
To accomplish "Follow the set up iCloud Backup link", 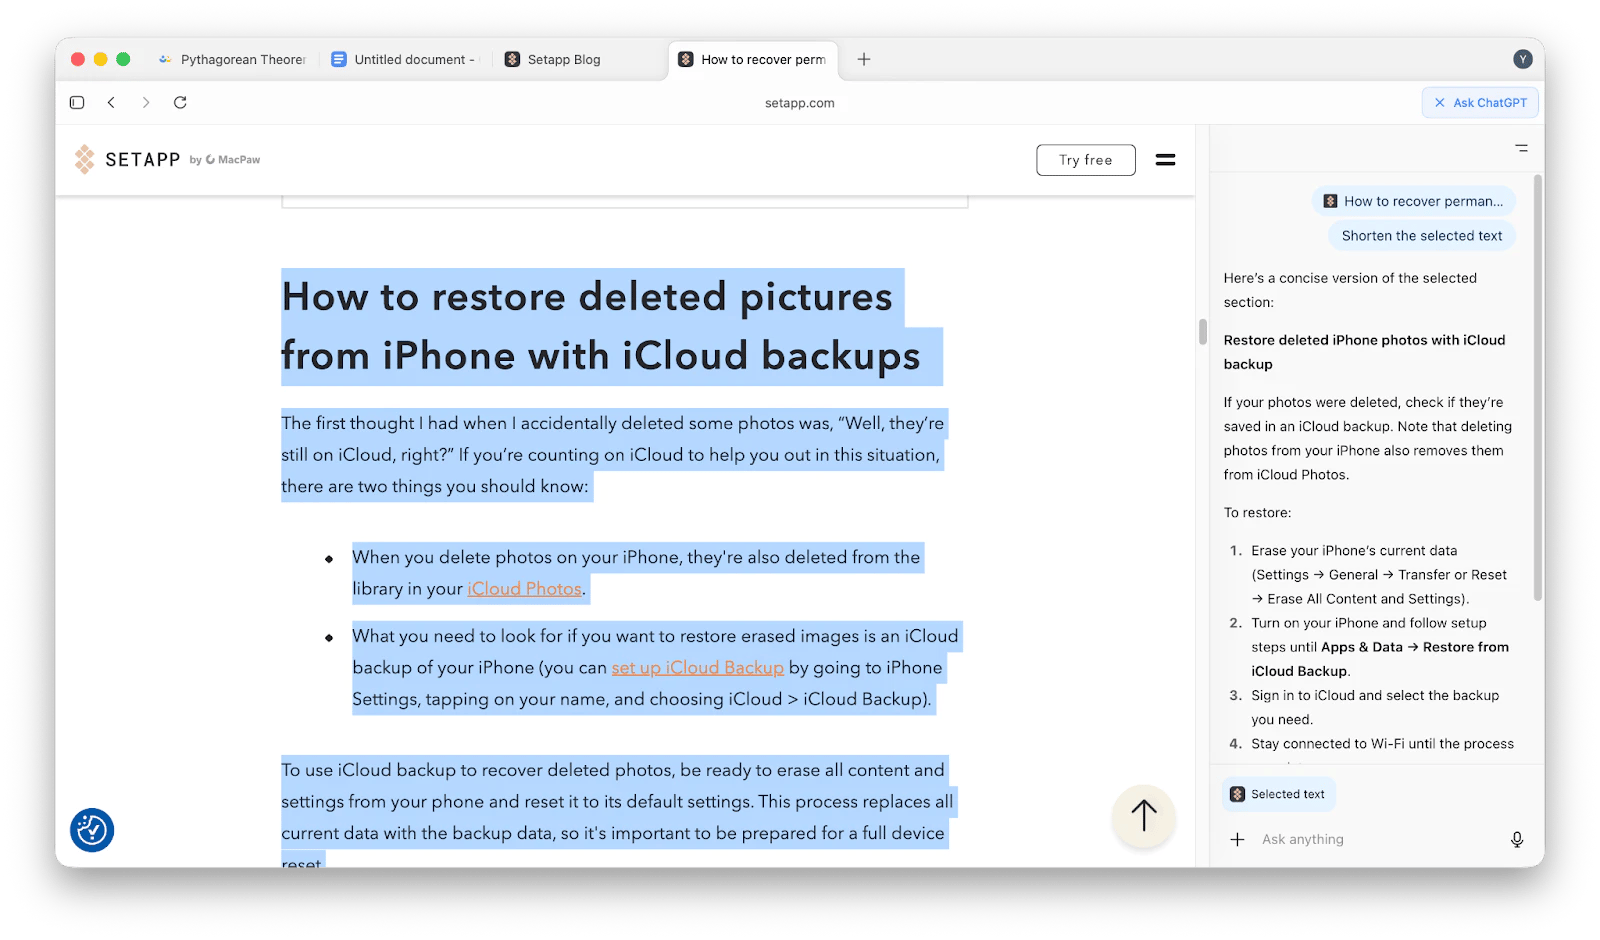I will pyautogui.click(x=697, y=668).
